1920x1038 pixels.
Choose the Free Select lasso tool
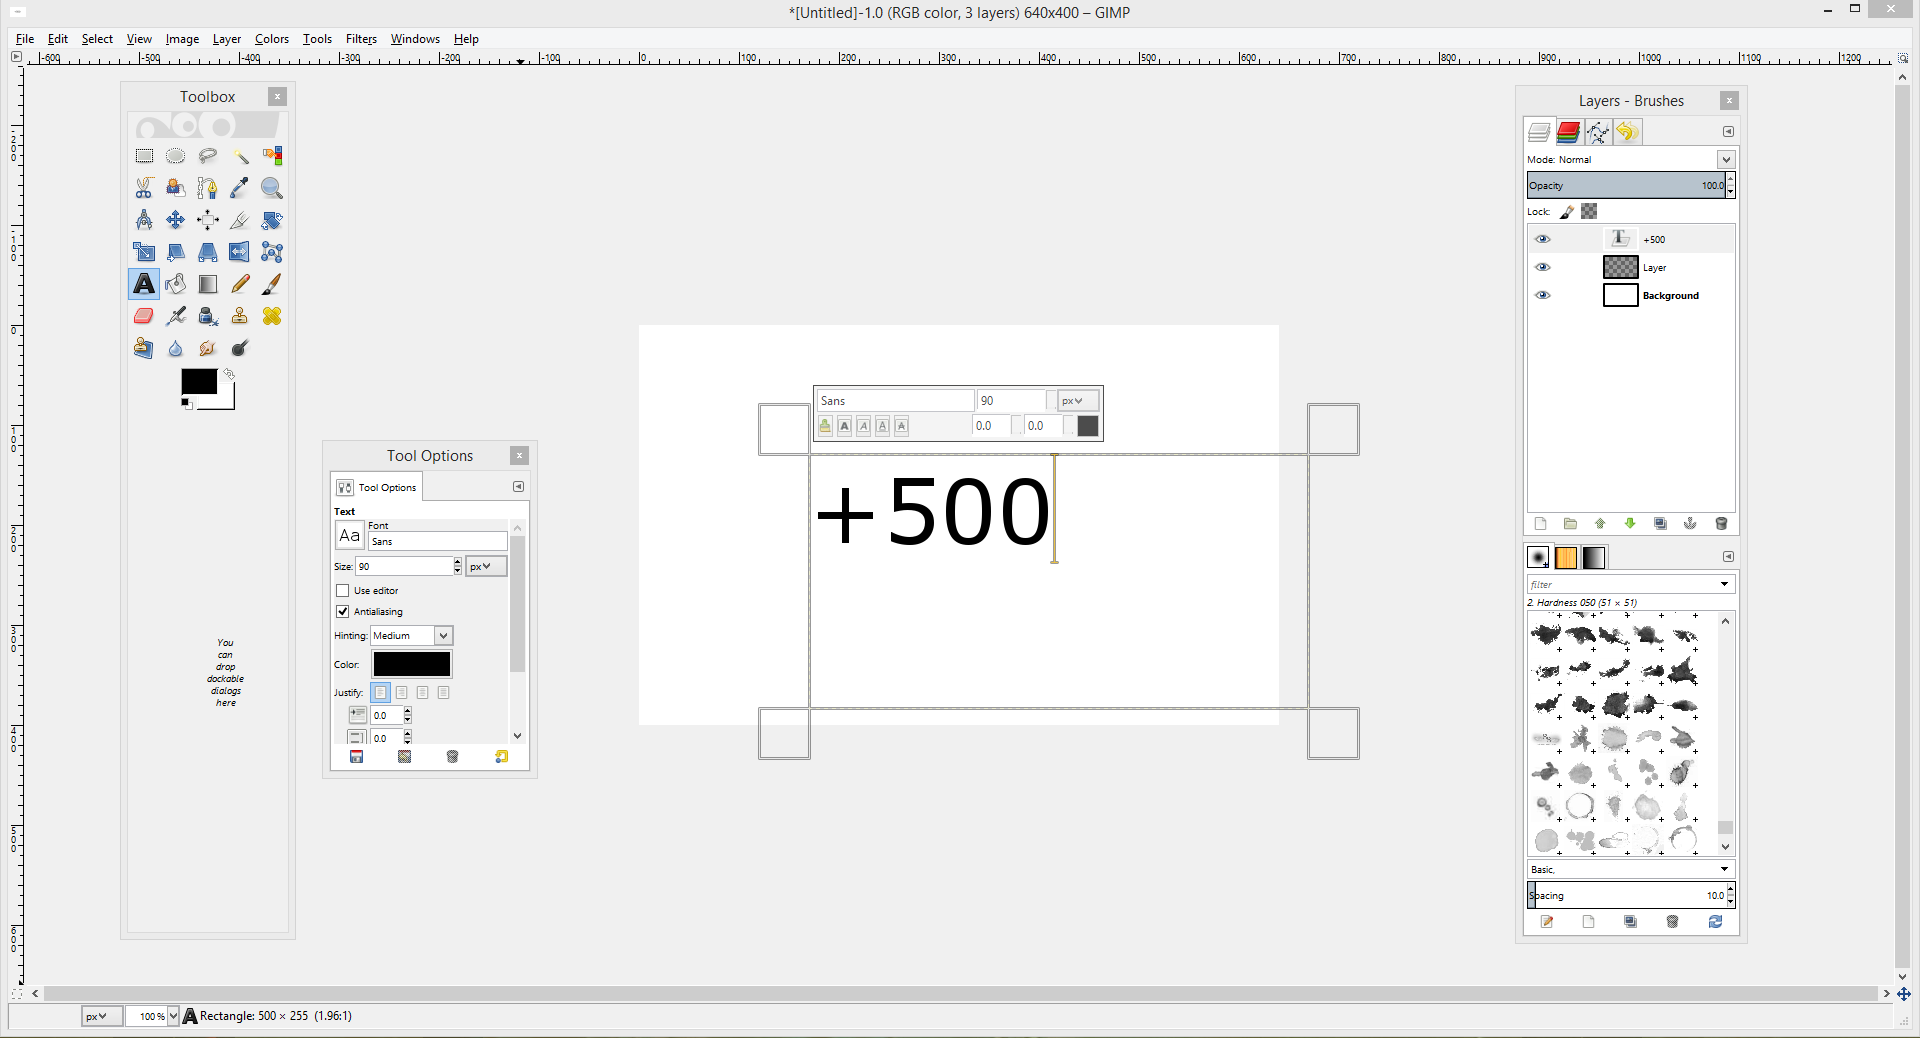pos(208,156)
